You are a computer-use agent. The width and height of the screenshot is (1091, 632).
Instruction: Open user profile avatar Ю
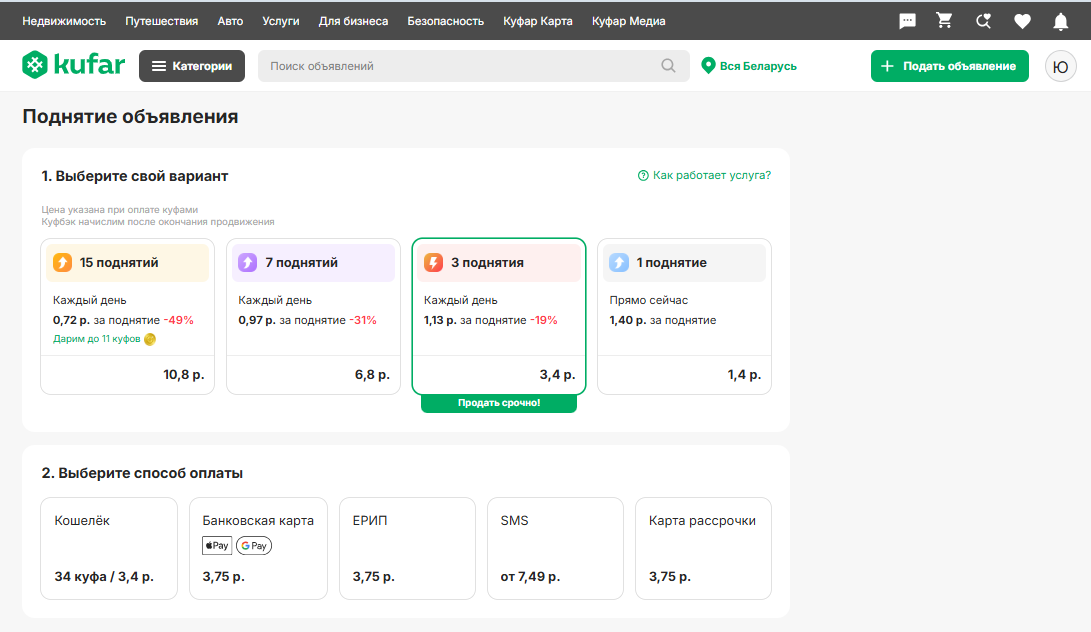click(x=1060, y=66)
